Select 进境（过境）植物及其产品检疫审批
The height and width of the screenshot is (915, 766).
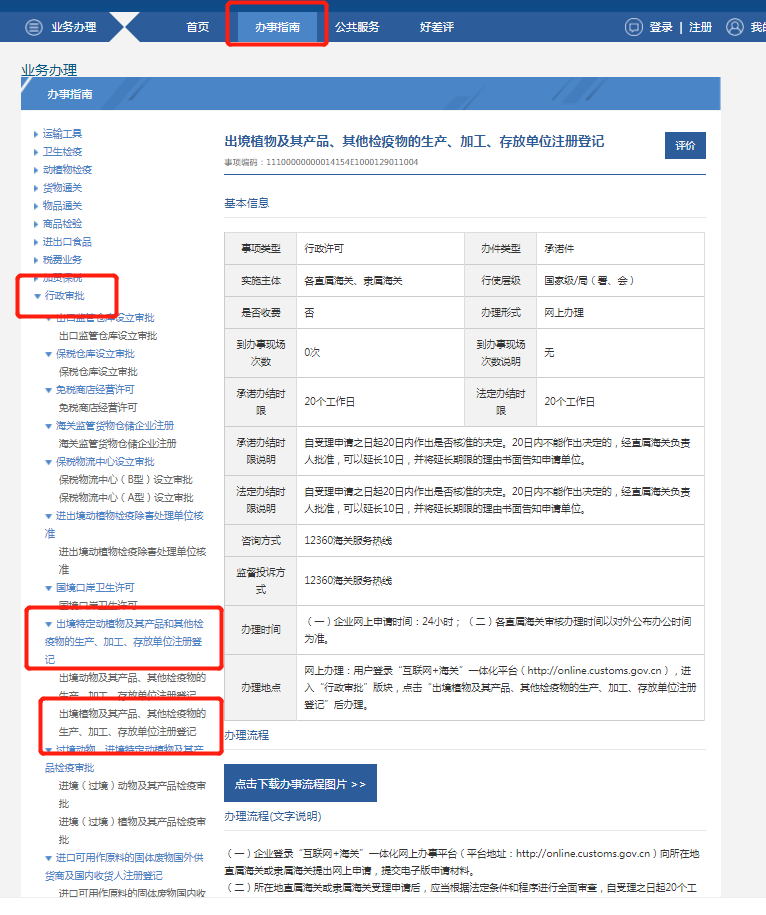pos(132,830)
